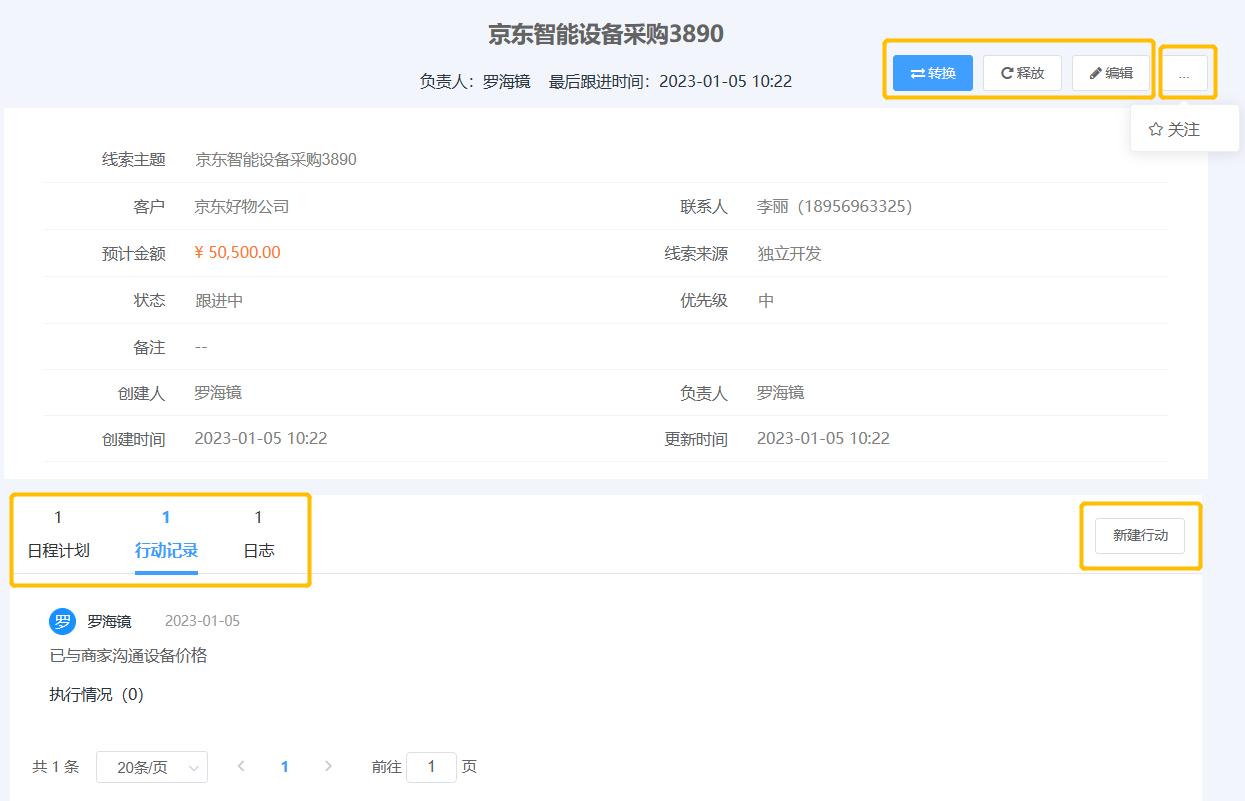Screen dimensions: 1245x801
Task: Go to previous page arrow
Action: coord(241,767)
